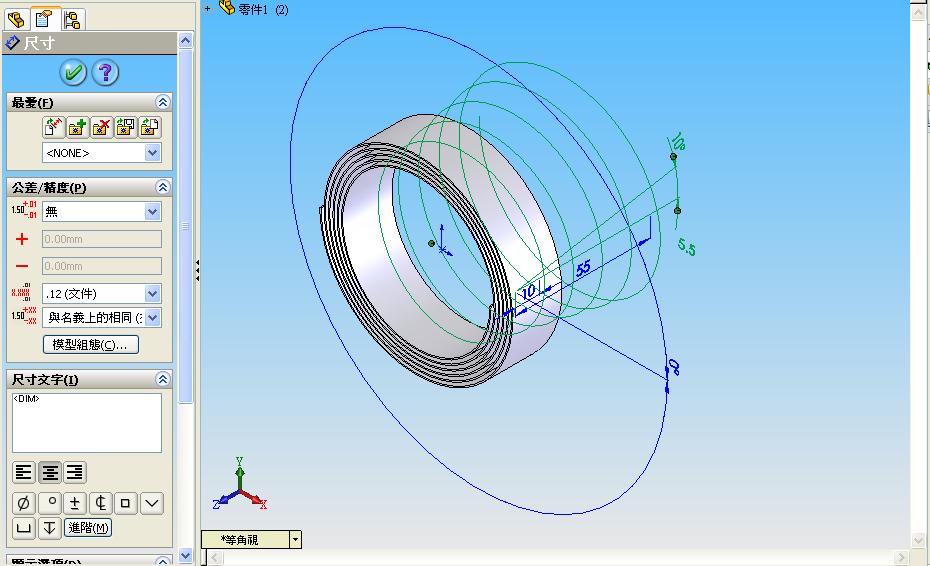This screenshot has height=566, width=930.
Task: Delete a favorite style
Action: click(x=101, y=127)
